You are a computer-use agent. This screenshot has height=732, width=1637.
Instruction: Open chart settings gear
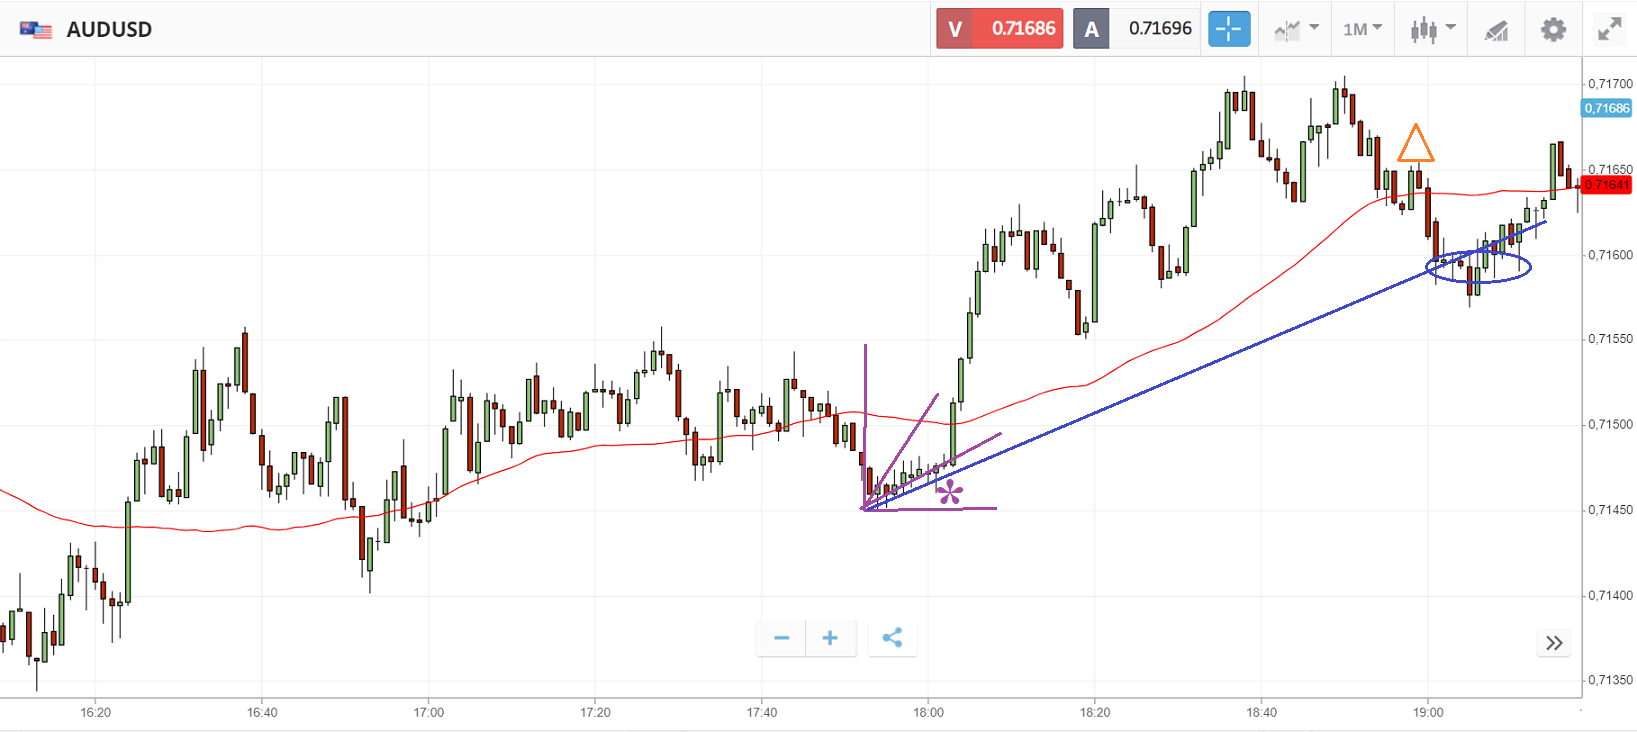[1553, 30]
